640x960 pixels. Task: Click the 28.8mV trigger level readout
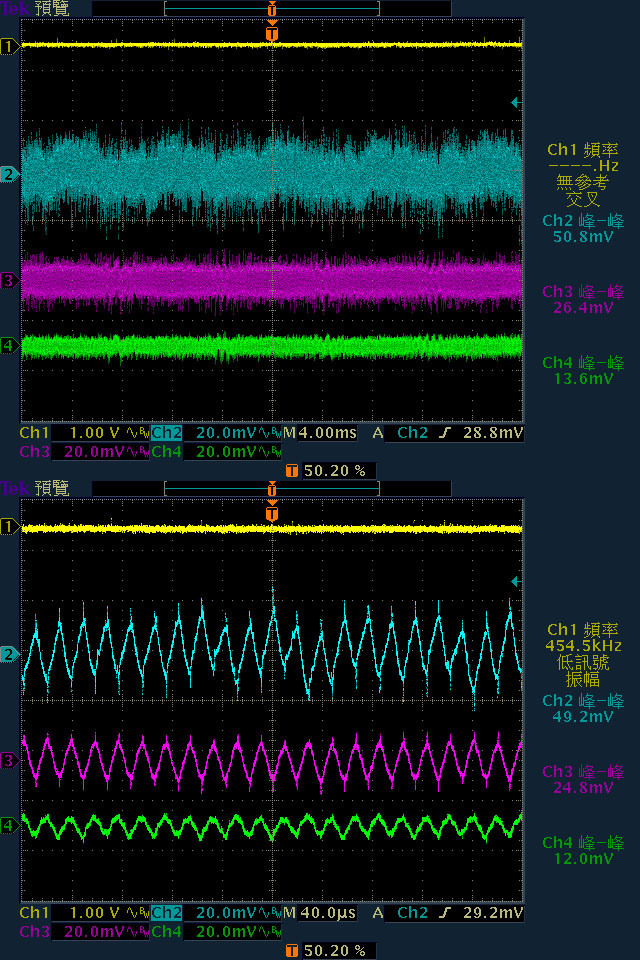pyautogui.click(x=493, y=433)
